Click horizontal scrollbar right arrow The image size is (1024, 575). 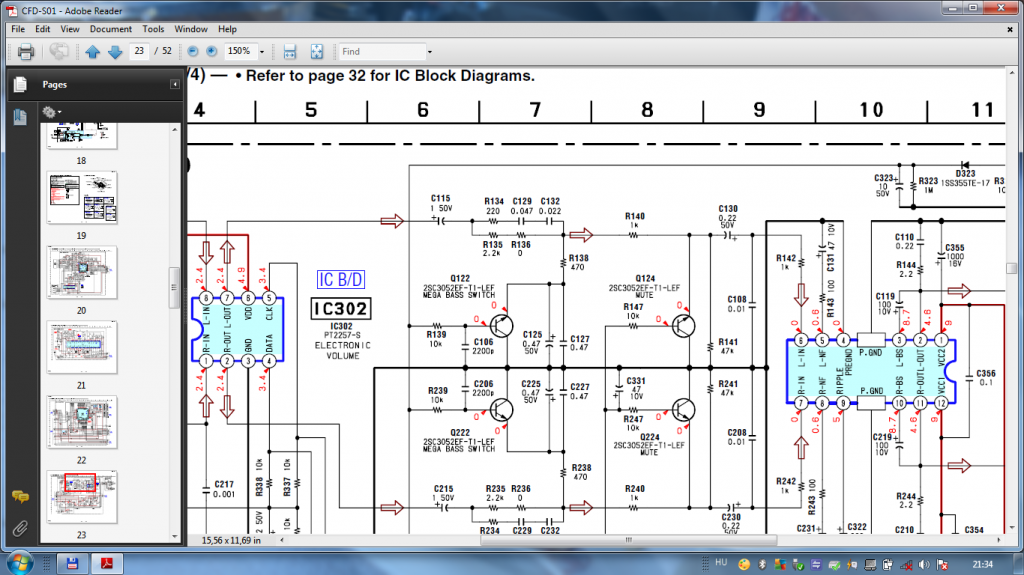click(x=999, y=540)
